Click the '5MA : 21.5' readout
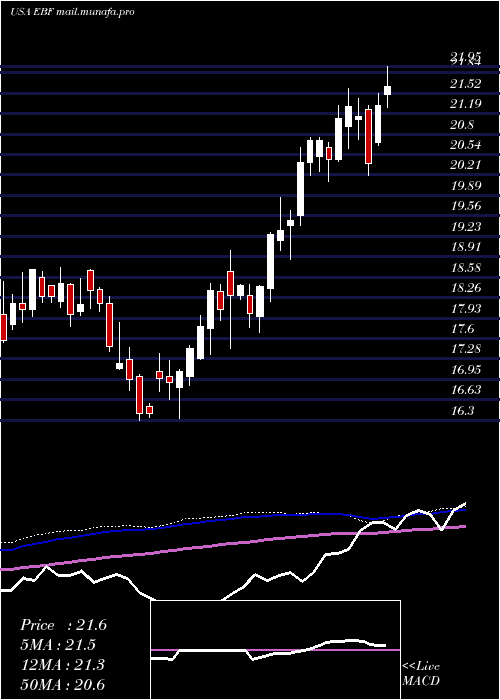500x700 pixels. [58, 645]
